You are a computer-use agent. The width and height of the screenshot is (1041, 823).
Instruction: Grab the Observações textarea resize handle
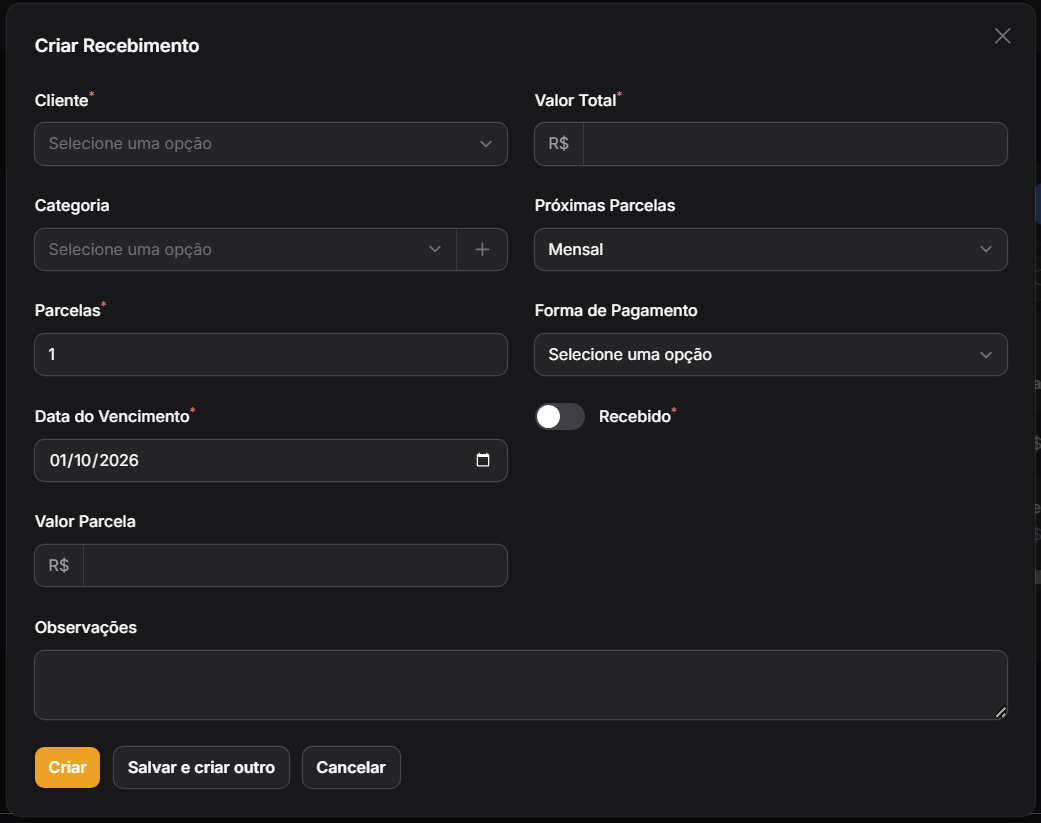1001,713
